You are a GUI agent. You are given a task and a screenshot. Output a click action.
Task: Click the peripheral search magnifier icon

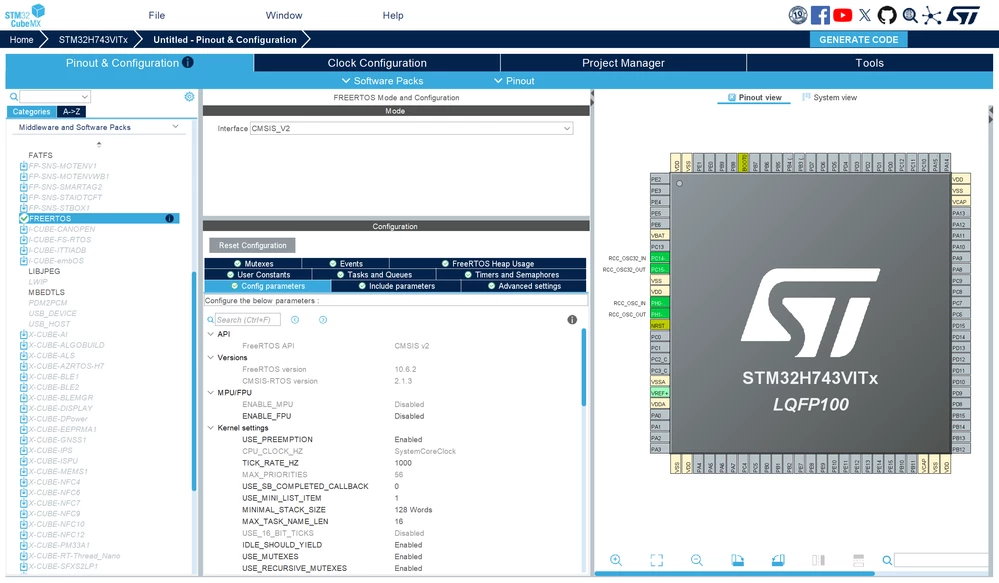13,97
